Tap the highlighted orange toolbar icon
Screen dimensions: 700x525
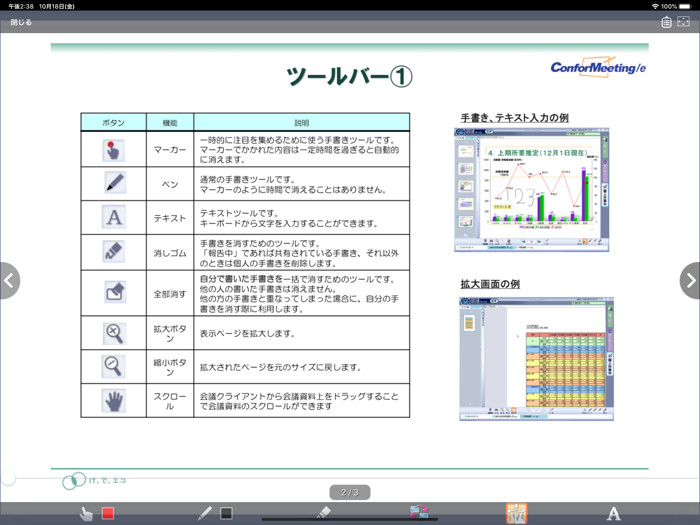[517, 513]
